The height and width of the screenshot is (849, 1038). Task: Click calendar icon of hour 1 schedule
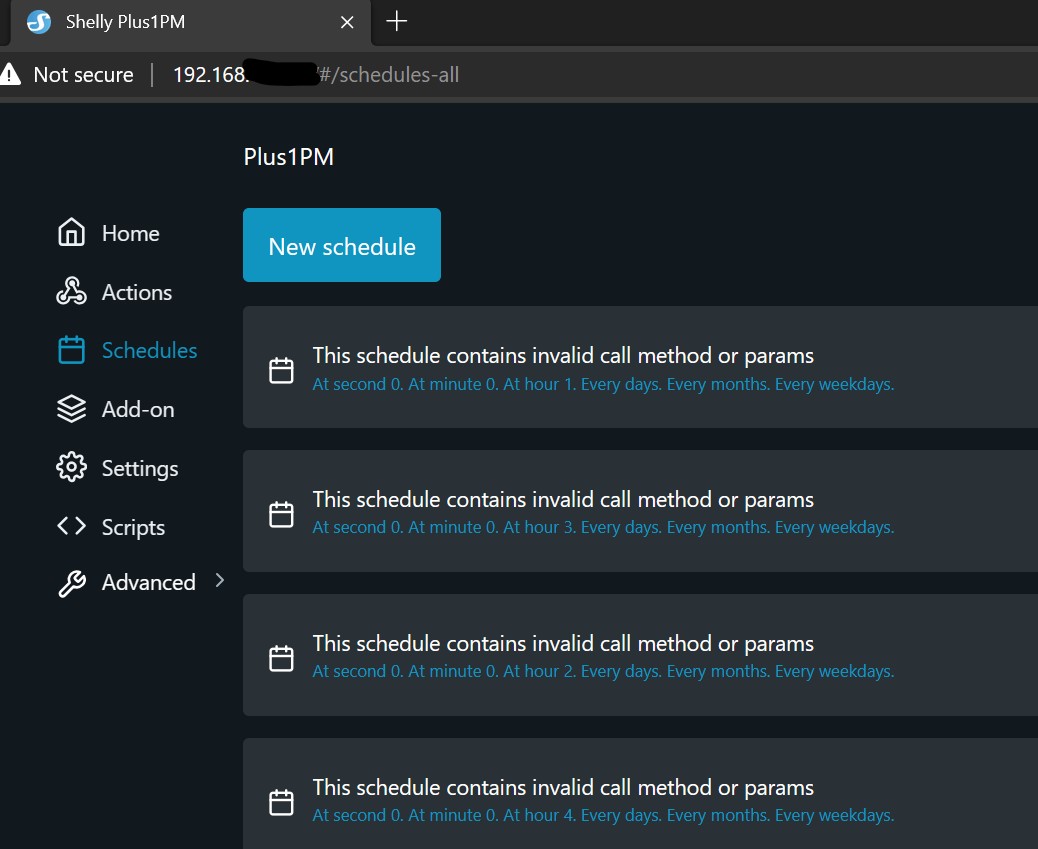pyautogui.click(x=281, y=370)
